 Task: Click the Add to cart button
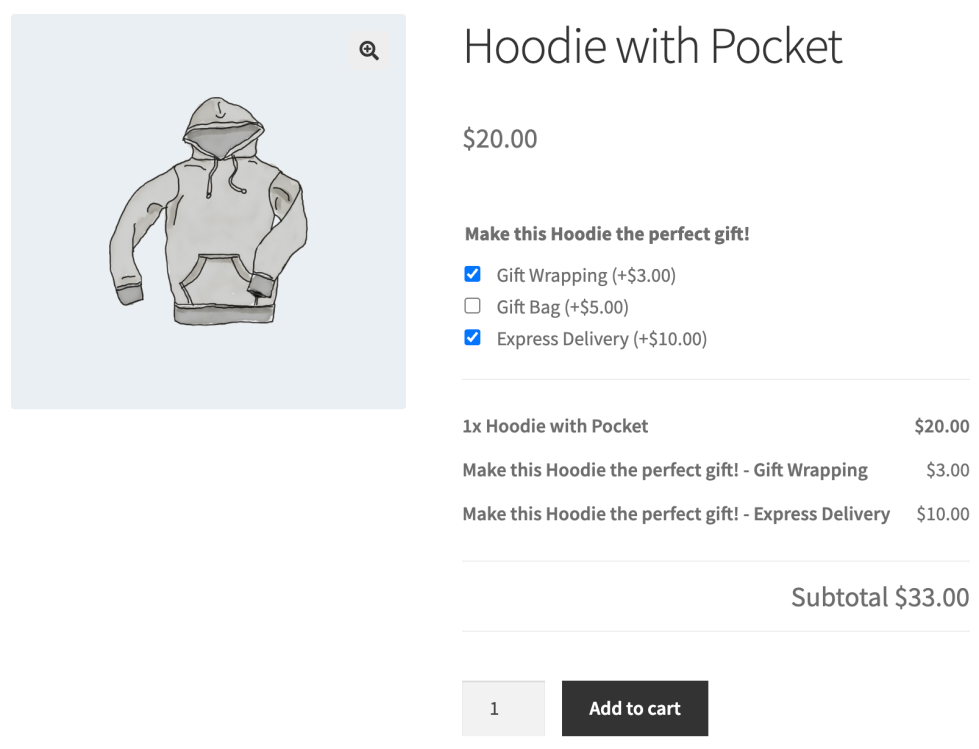pyautogui.click(x=635, y=708)
